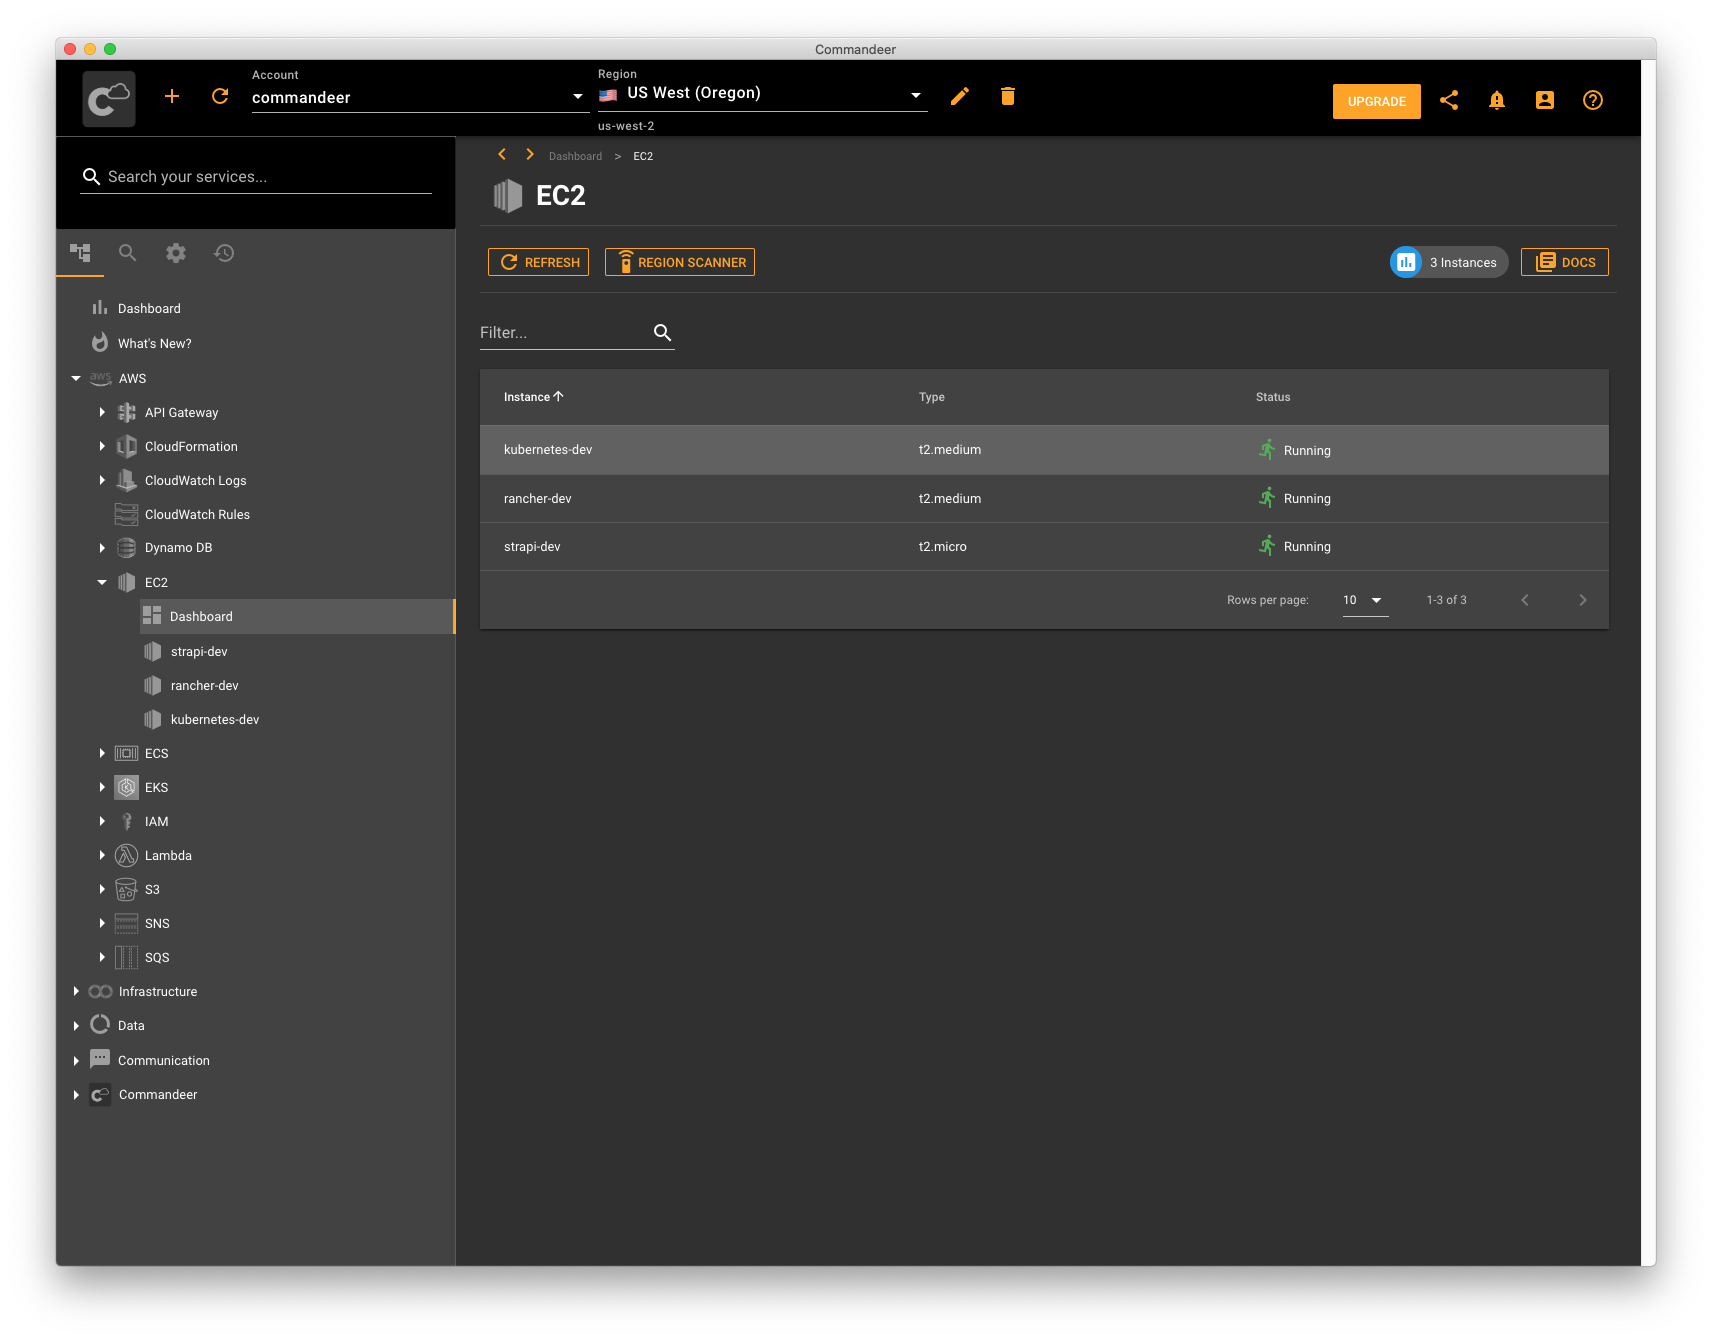This screenshot has height=1340, width=1712.
Task: Expand the CloudWatch Logs node
Action: pyautogui.click(x=102, y=480)
